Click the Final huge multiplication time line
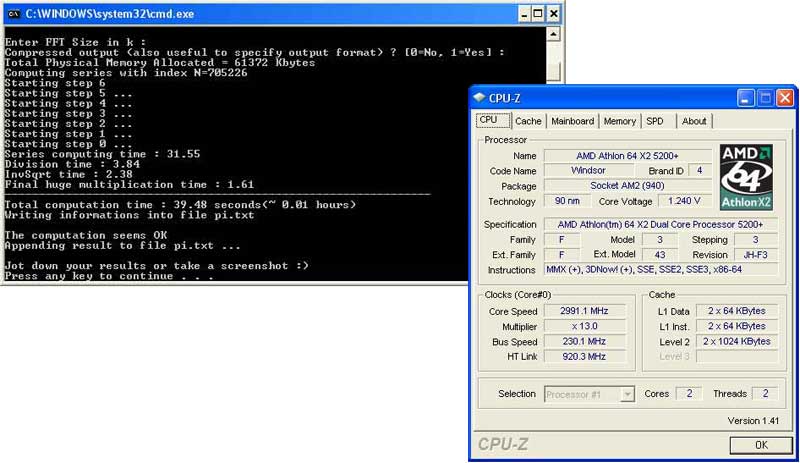800x463 pixels. coord(129,185)
